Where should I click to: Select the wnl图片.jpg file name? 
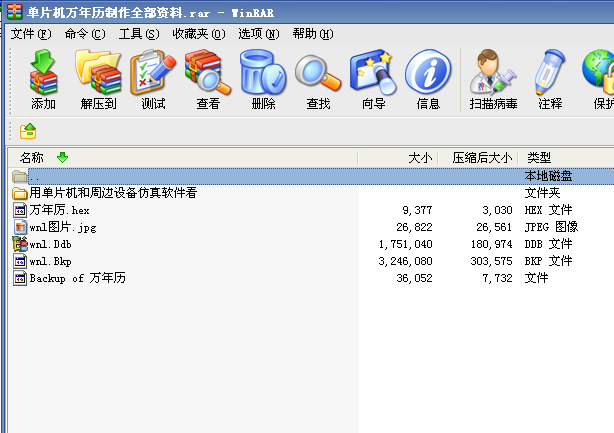(63, 227)
